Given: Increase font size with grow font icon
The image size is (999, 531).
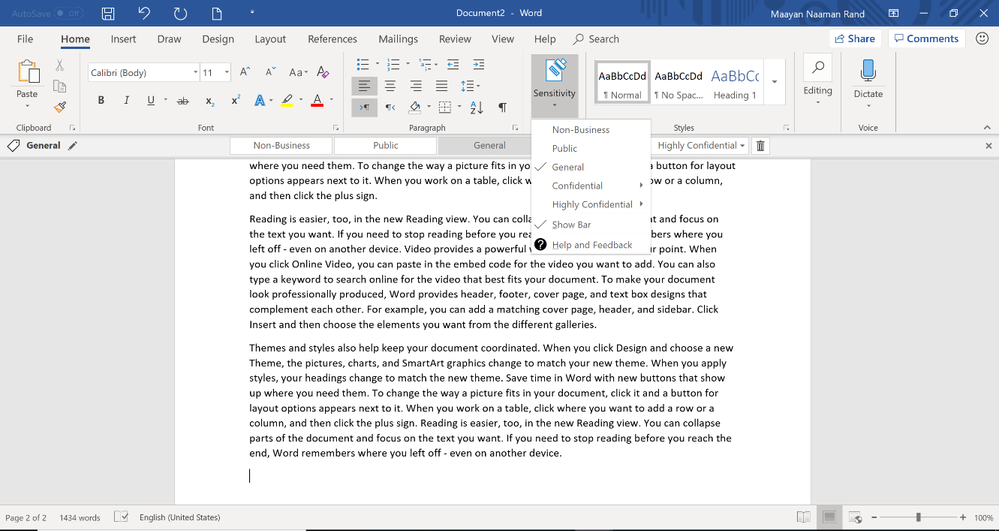Looking at the screenshot, I should pos(245,72).
